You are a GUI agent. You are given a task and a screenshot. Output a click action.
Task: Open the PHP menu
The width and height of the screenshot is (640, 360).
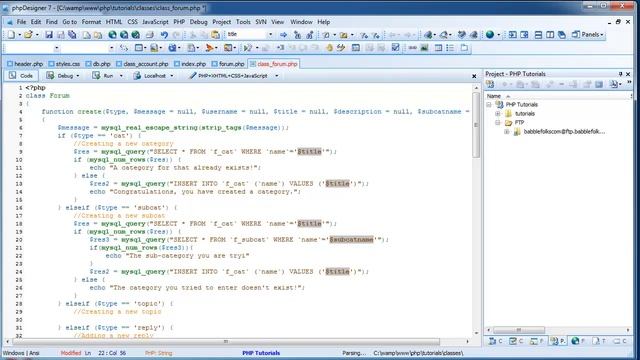coord(179,22)
